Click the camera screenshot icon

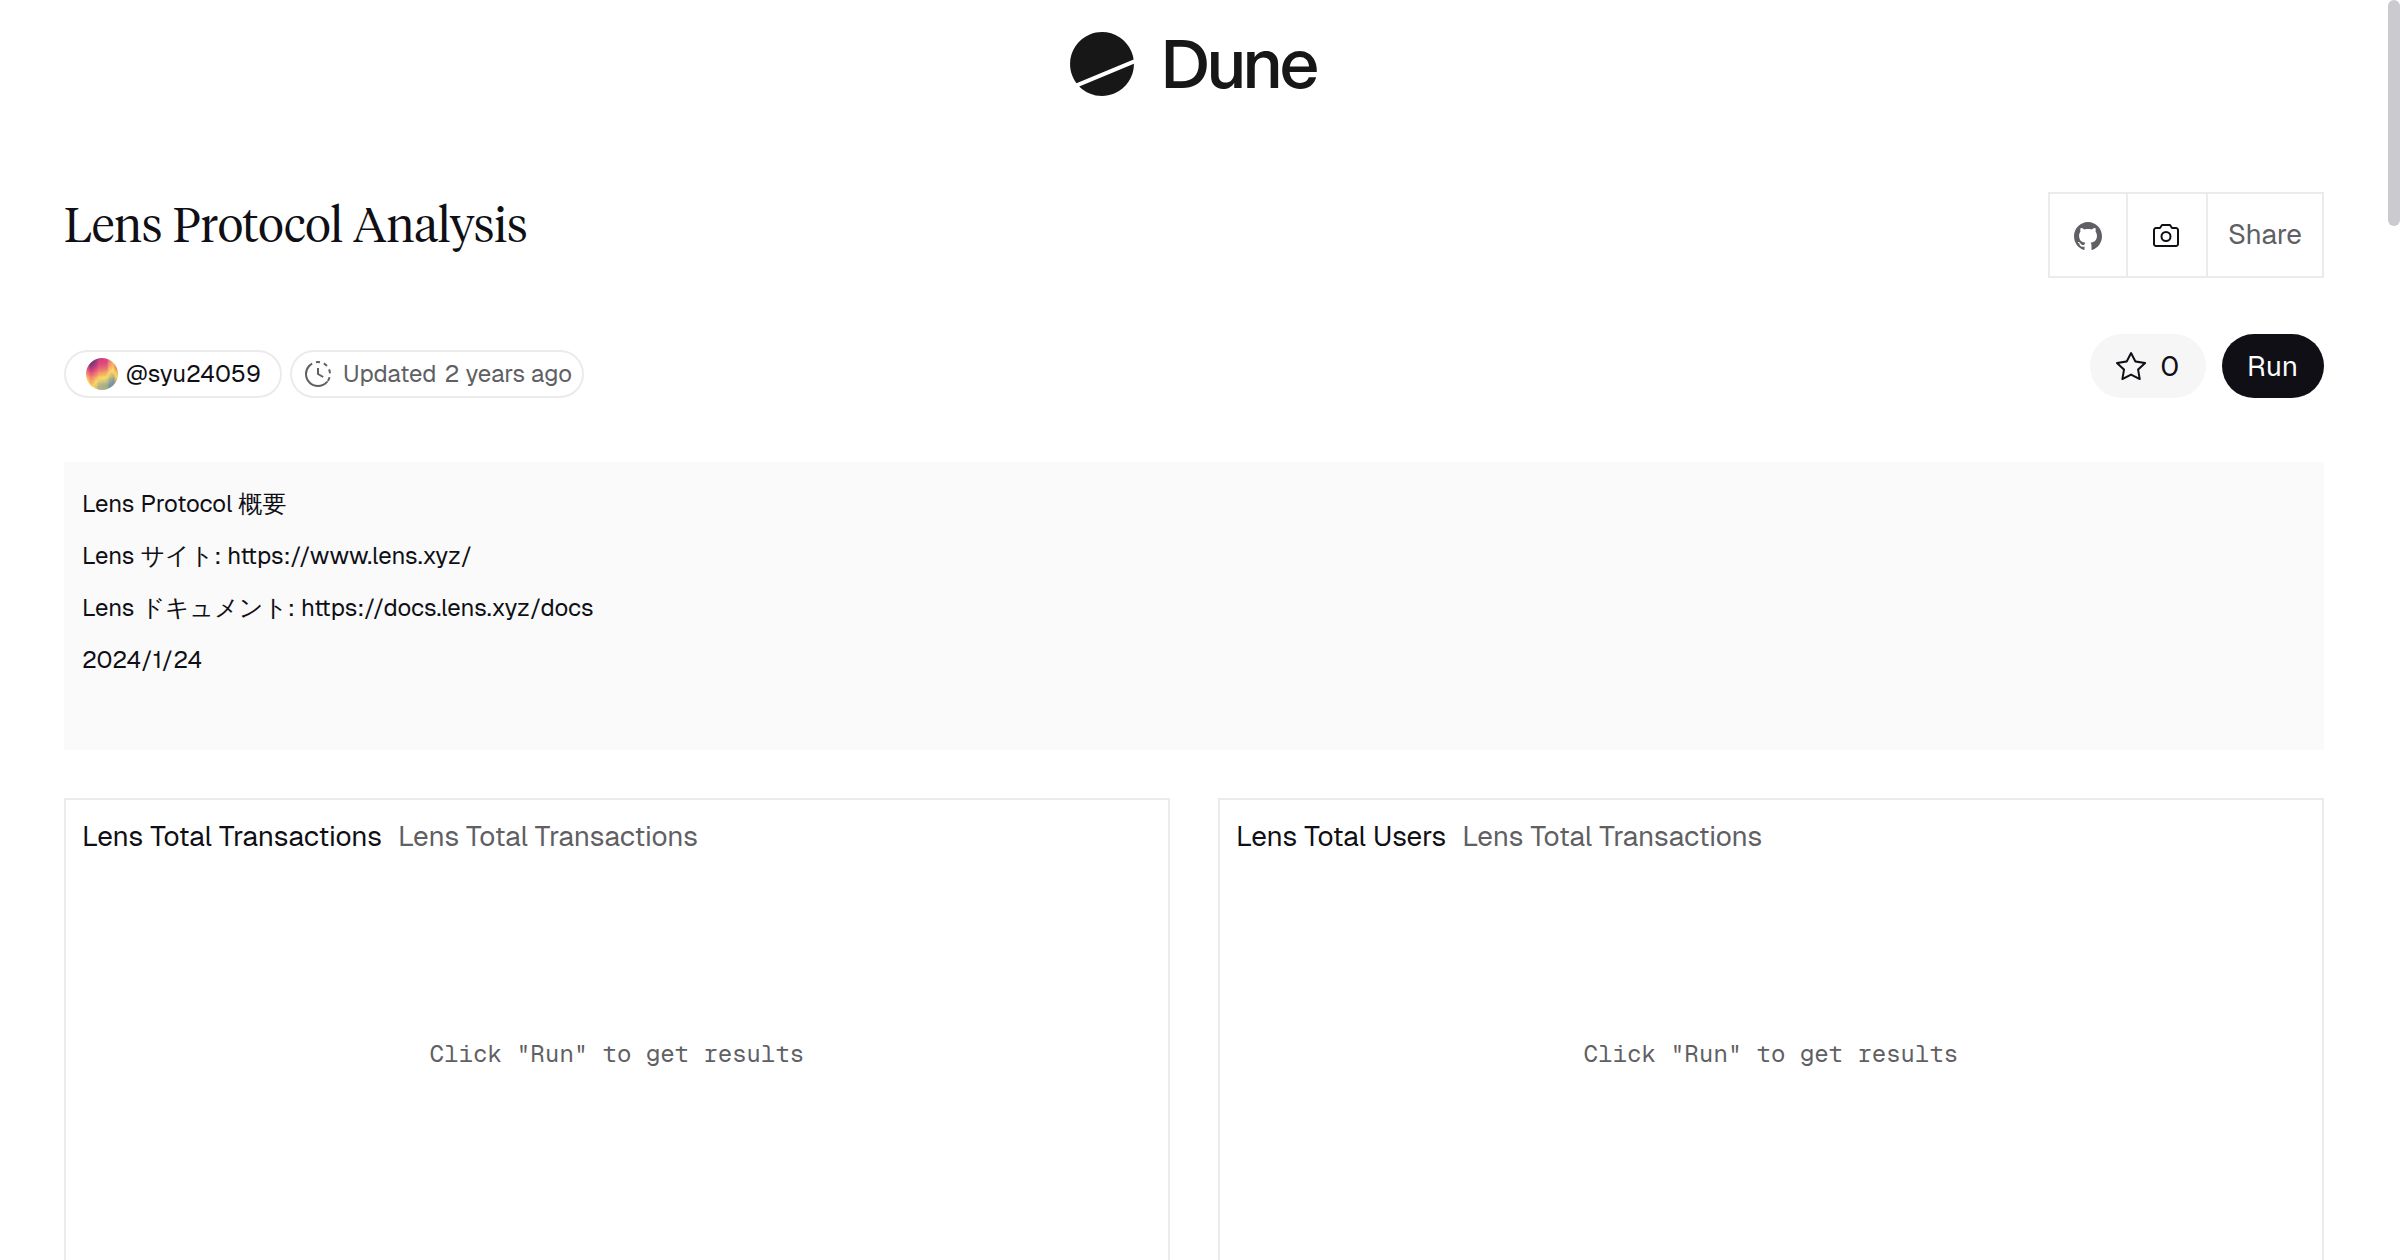click(x=2165, y=235)
